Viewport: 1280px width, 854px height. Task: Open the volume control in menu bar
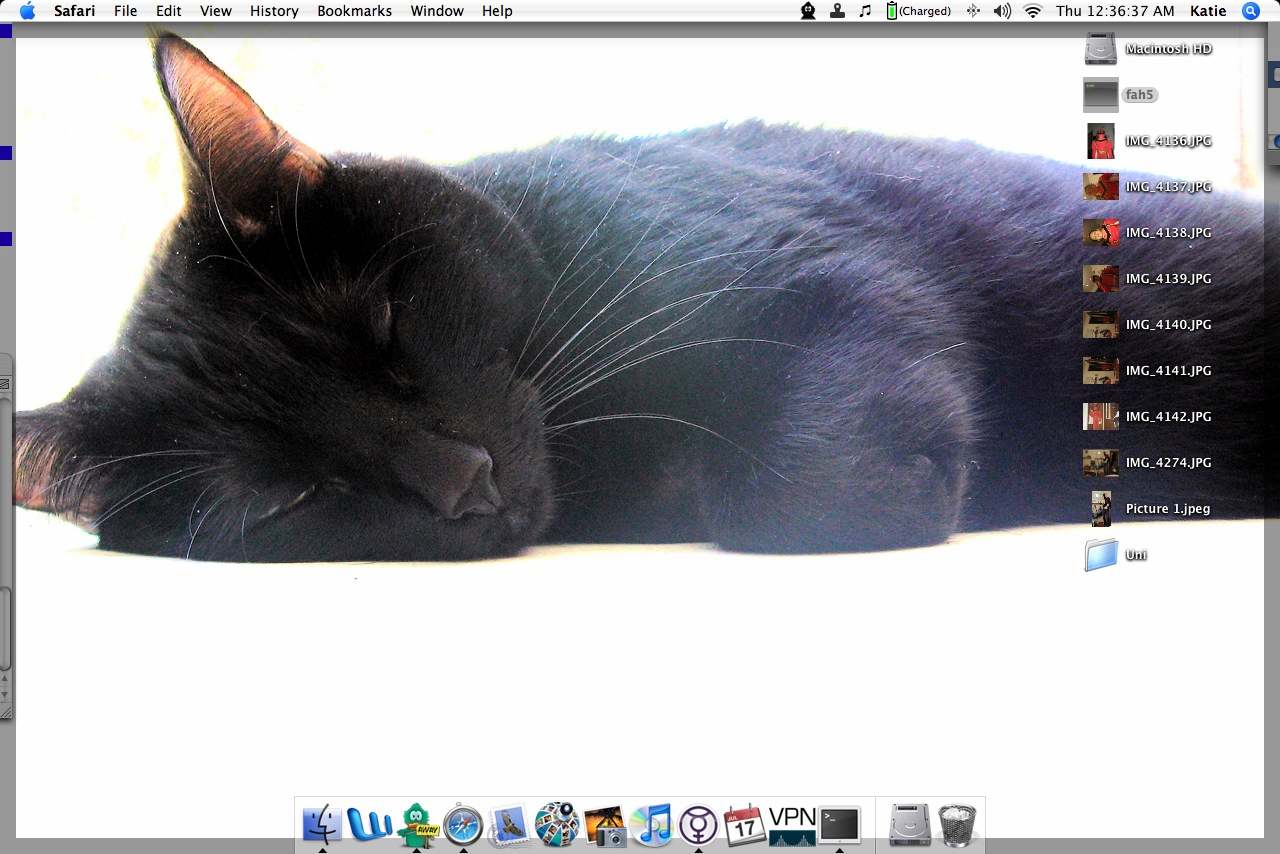(1002, 11)
